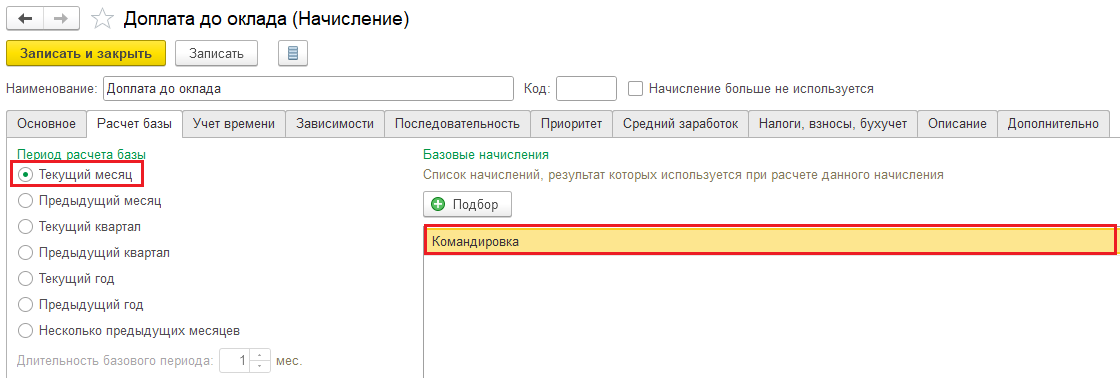
Task: Open the Зависимости tab
Action: (335, 124)
